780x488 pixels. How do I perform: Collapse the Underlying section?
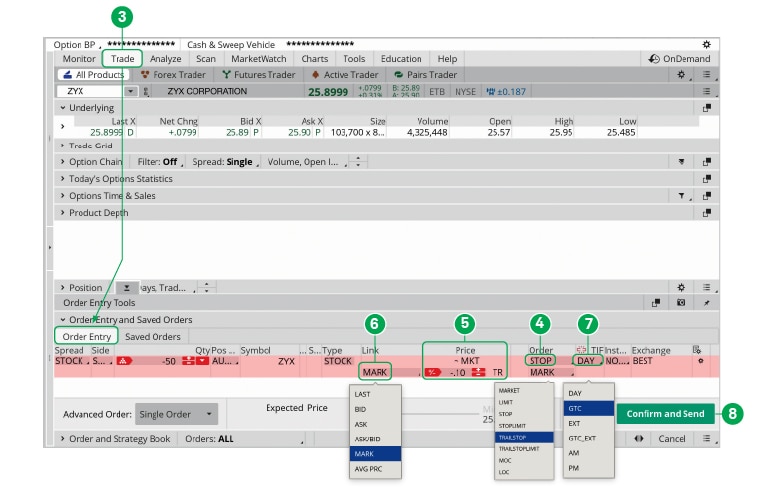click(63, 107)
